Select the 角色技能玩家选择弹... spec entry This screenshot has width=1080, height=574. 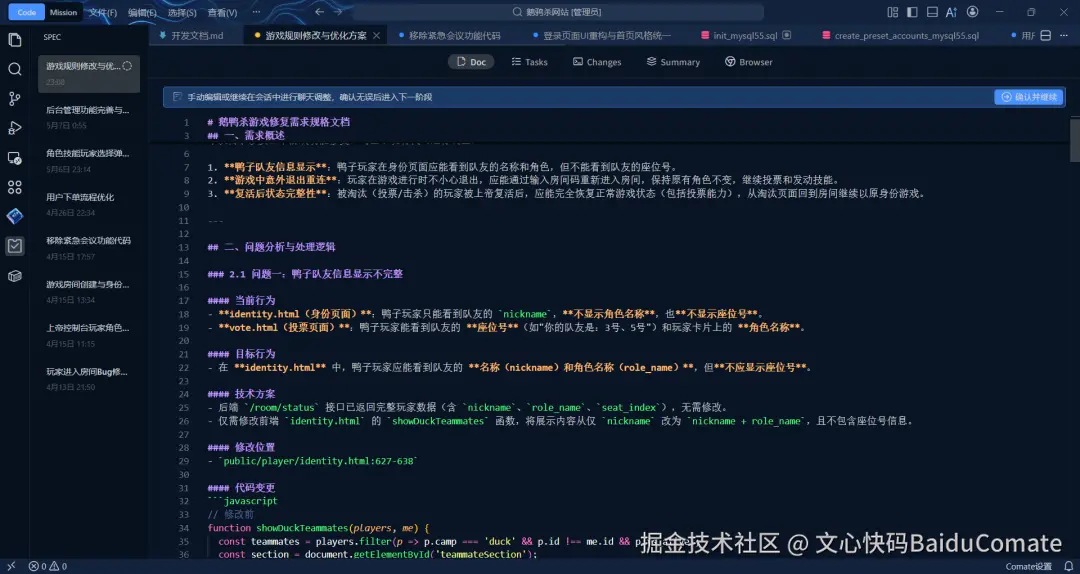[x=89, y=161]
